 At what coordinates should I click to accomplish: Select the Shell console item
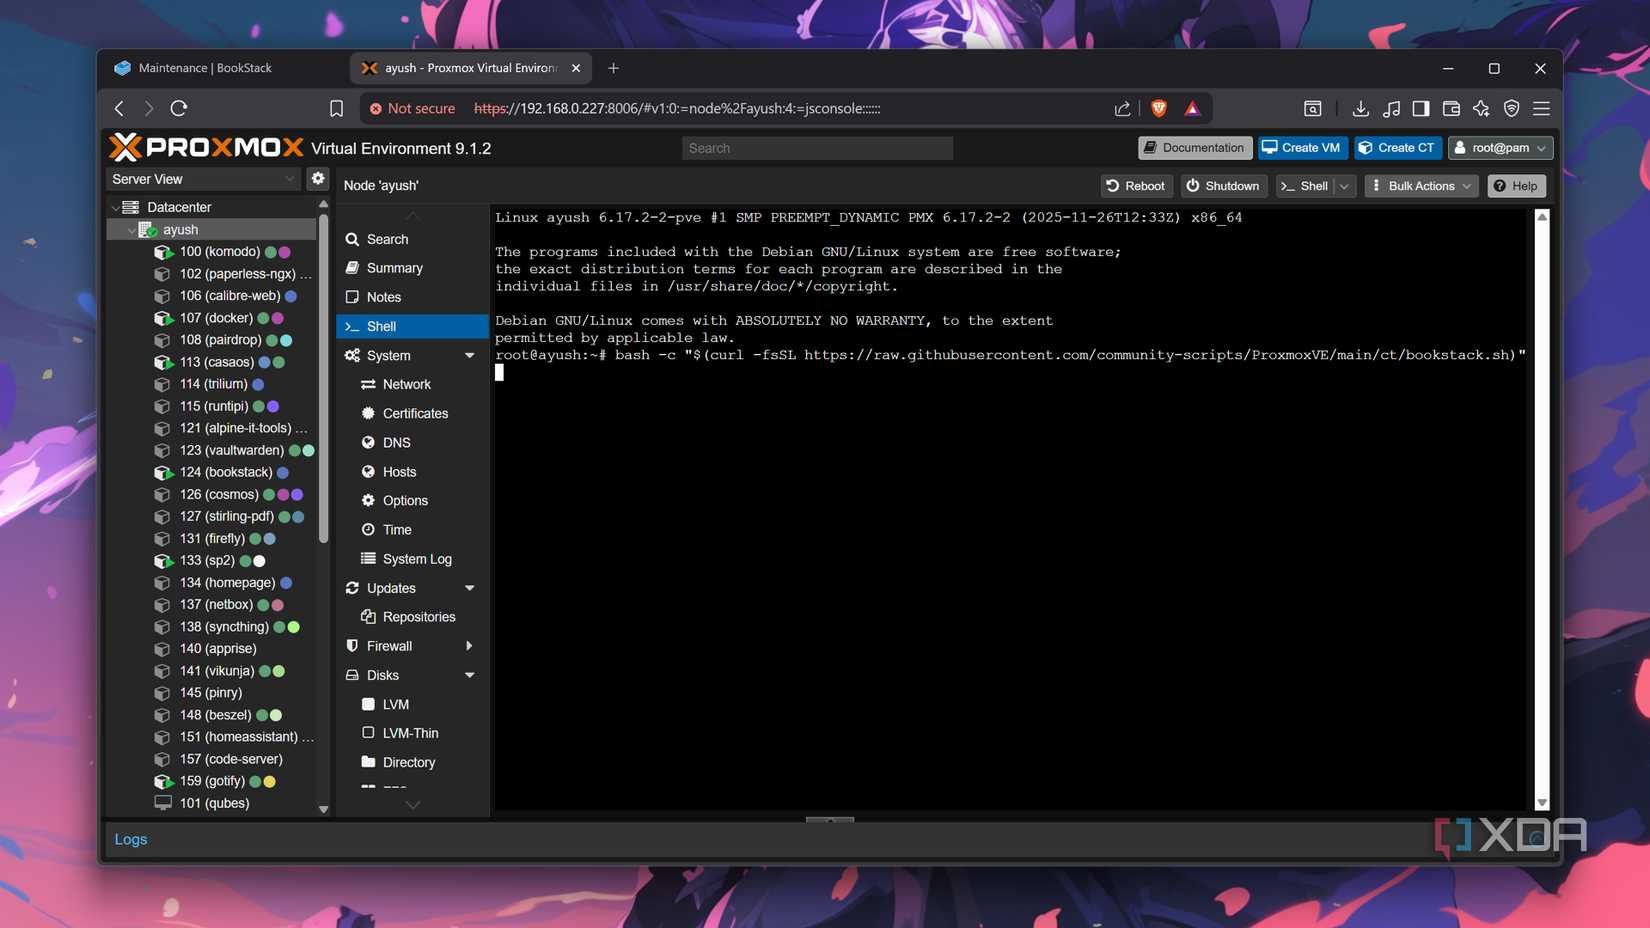click(381, 326)
